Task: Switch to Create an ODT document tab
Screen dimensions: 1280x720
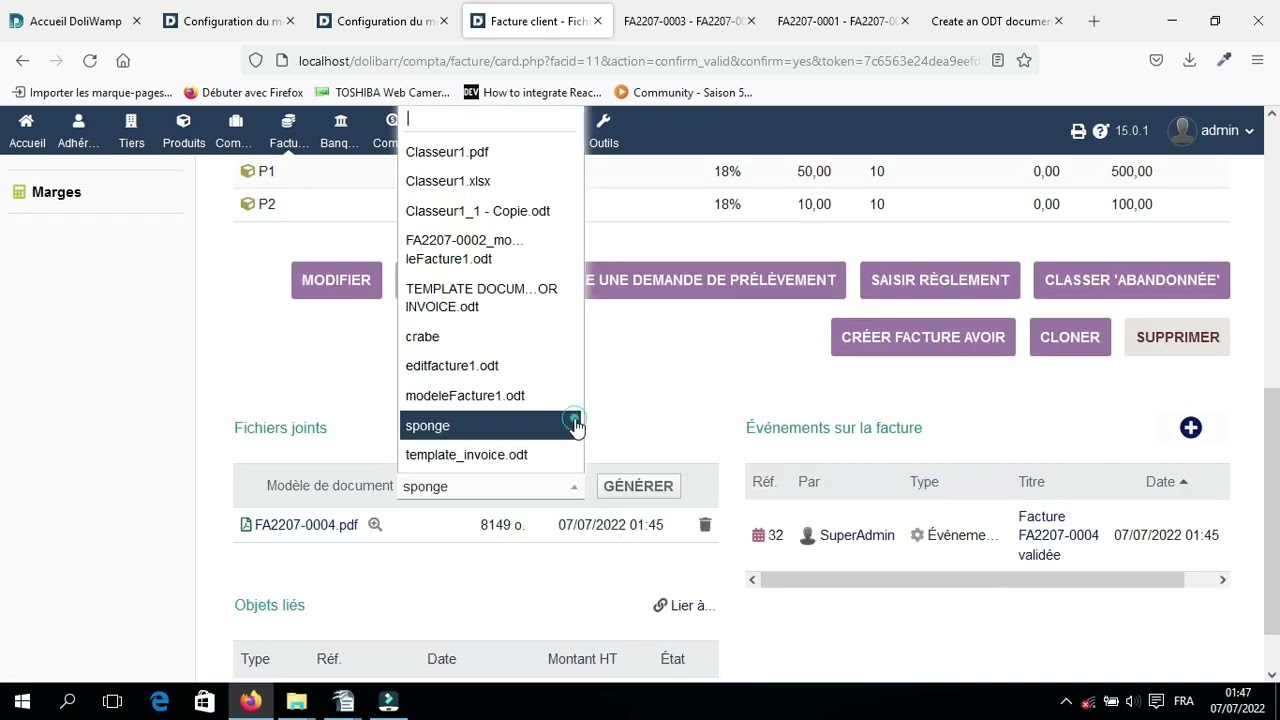Action: pyautogui.click(x=997, y=21)
